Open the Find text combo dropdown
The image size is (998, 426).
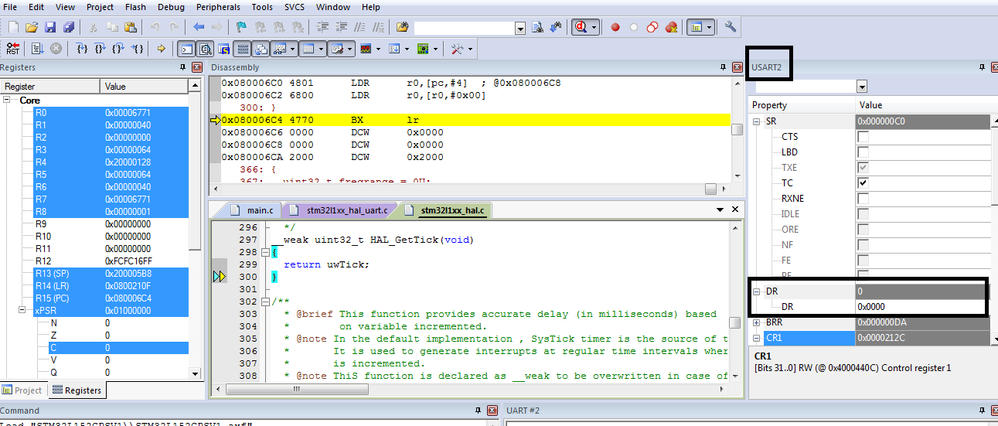tap(520, 28)
